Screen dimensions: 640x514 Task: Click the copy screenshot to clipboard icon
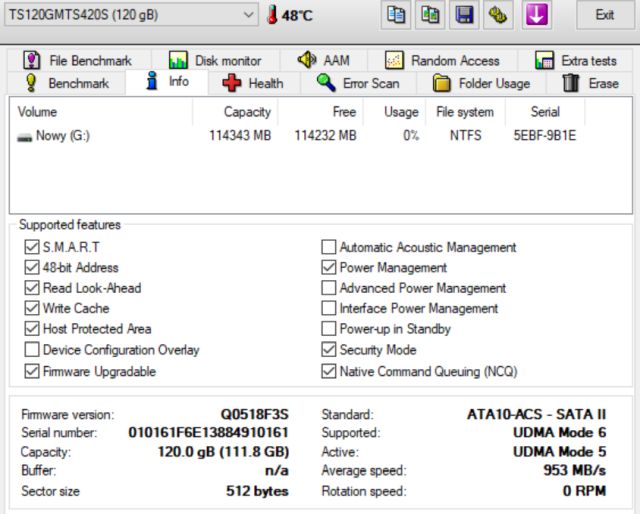[430, 15]
